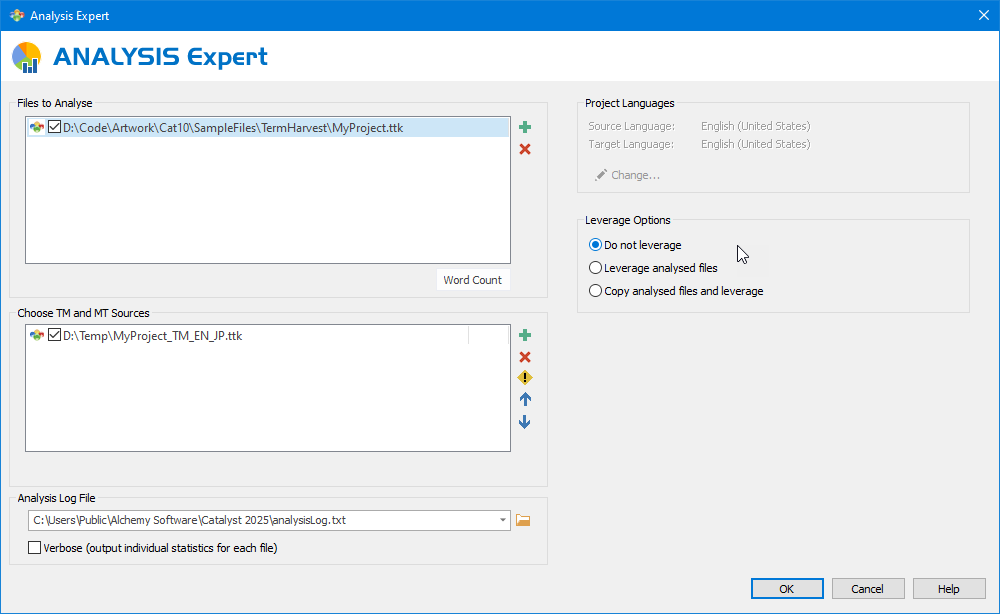Remove selected TM source with red X
Image resolution: width=1000 pixels, height=614 pixels.
(525, 357)
